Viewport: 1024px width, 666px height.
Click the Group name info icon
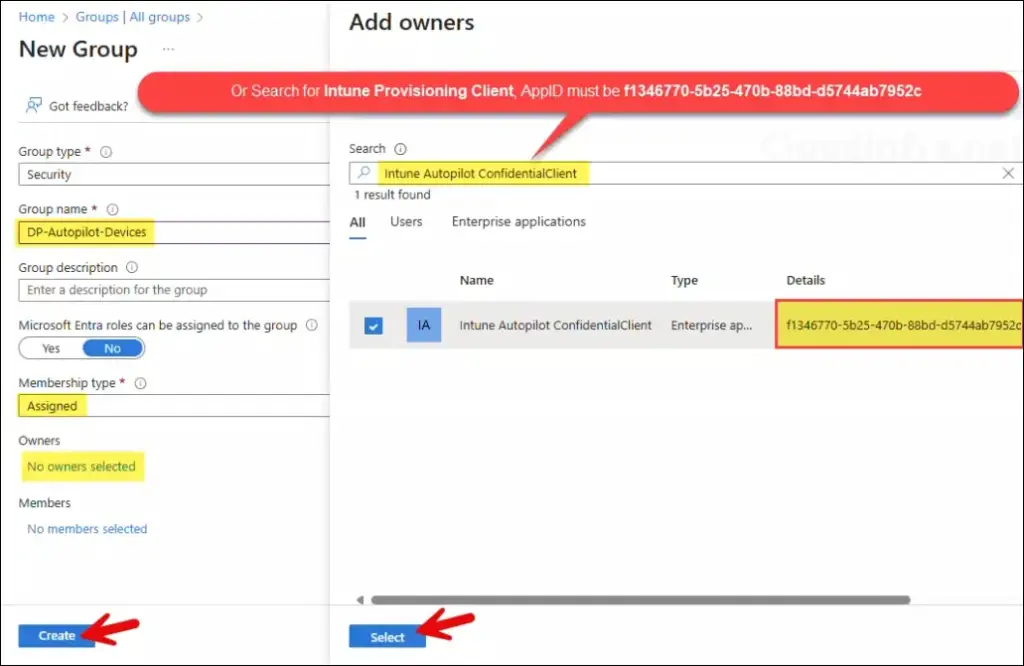(112, 210)
